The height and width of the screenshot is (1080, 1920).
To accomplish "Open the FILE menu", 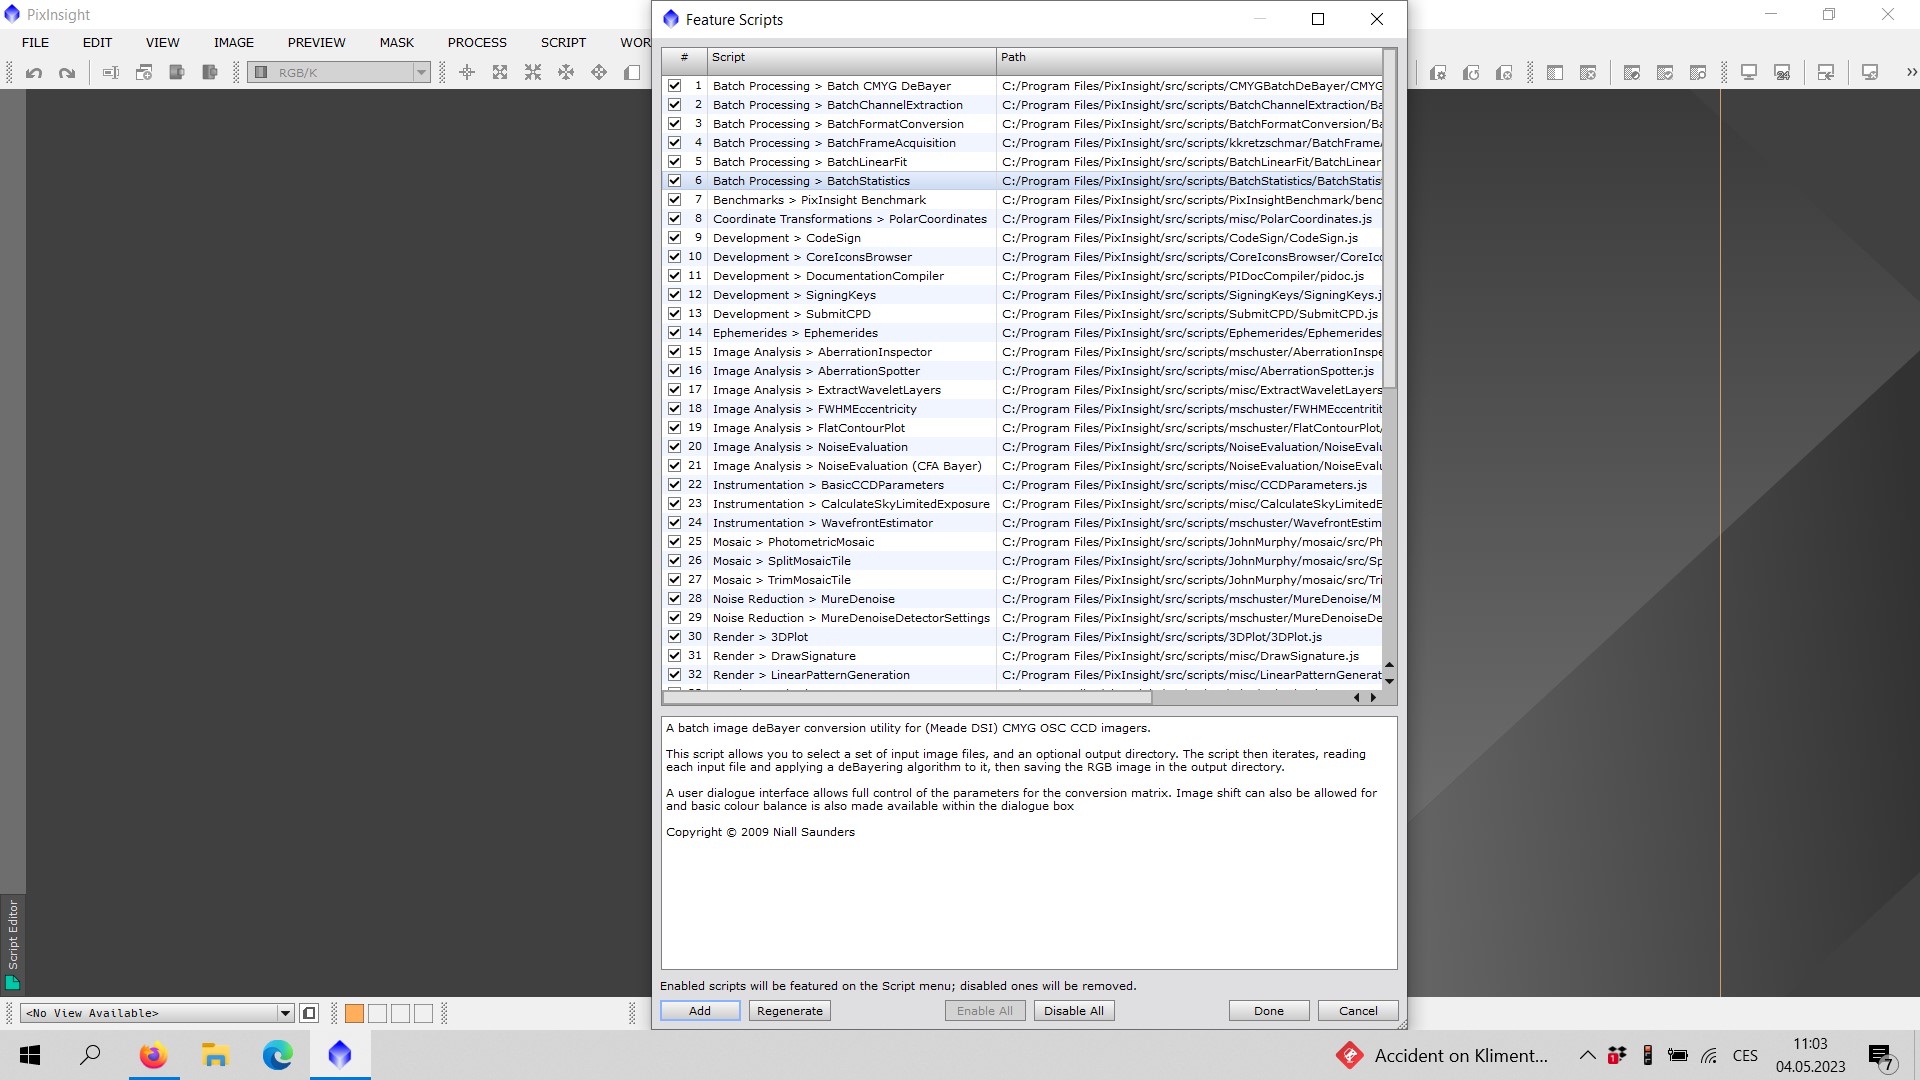I will [35, 42].
